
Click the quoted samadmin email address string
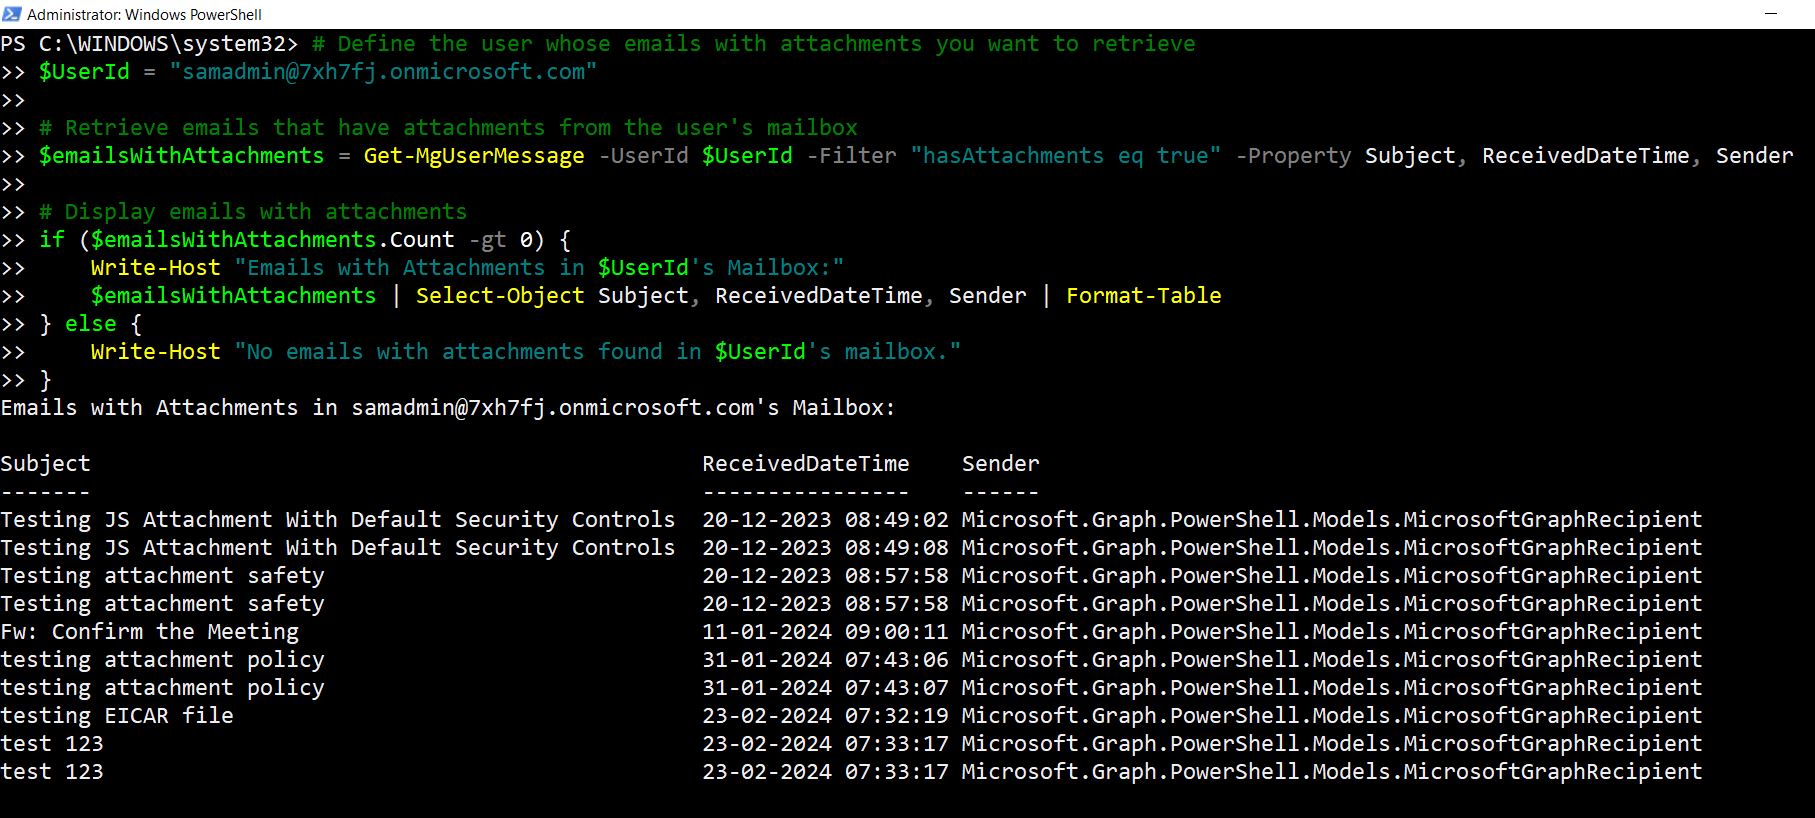[383, 72]
